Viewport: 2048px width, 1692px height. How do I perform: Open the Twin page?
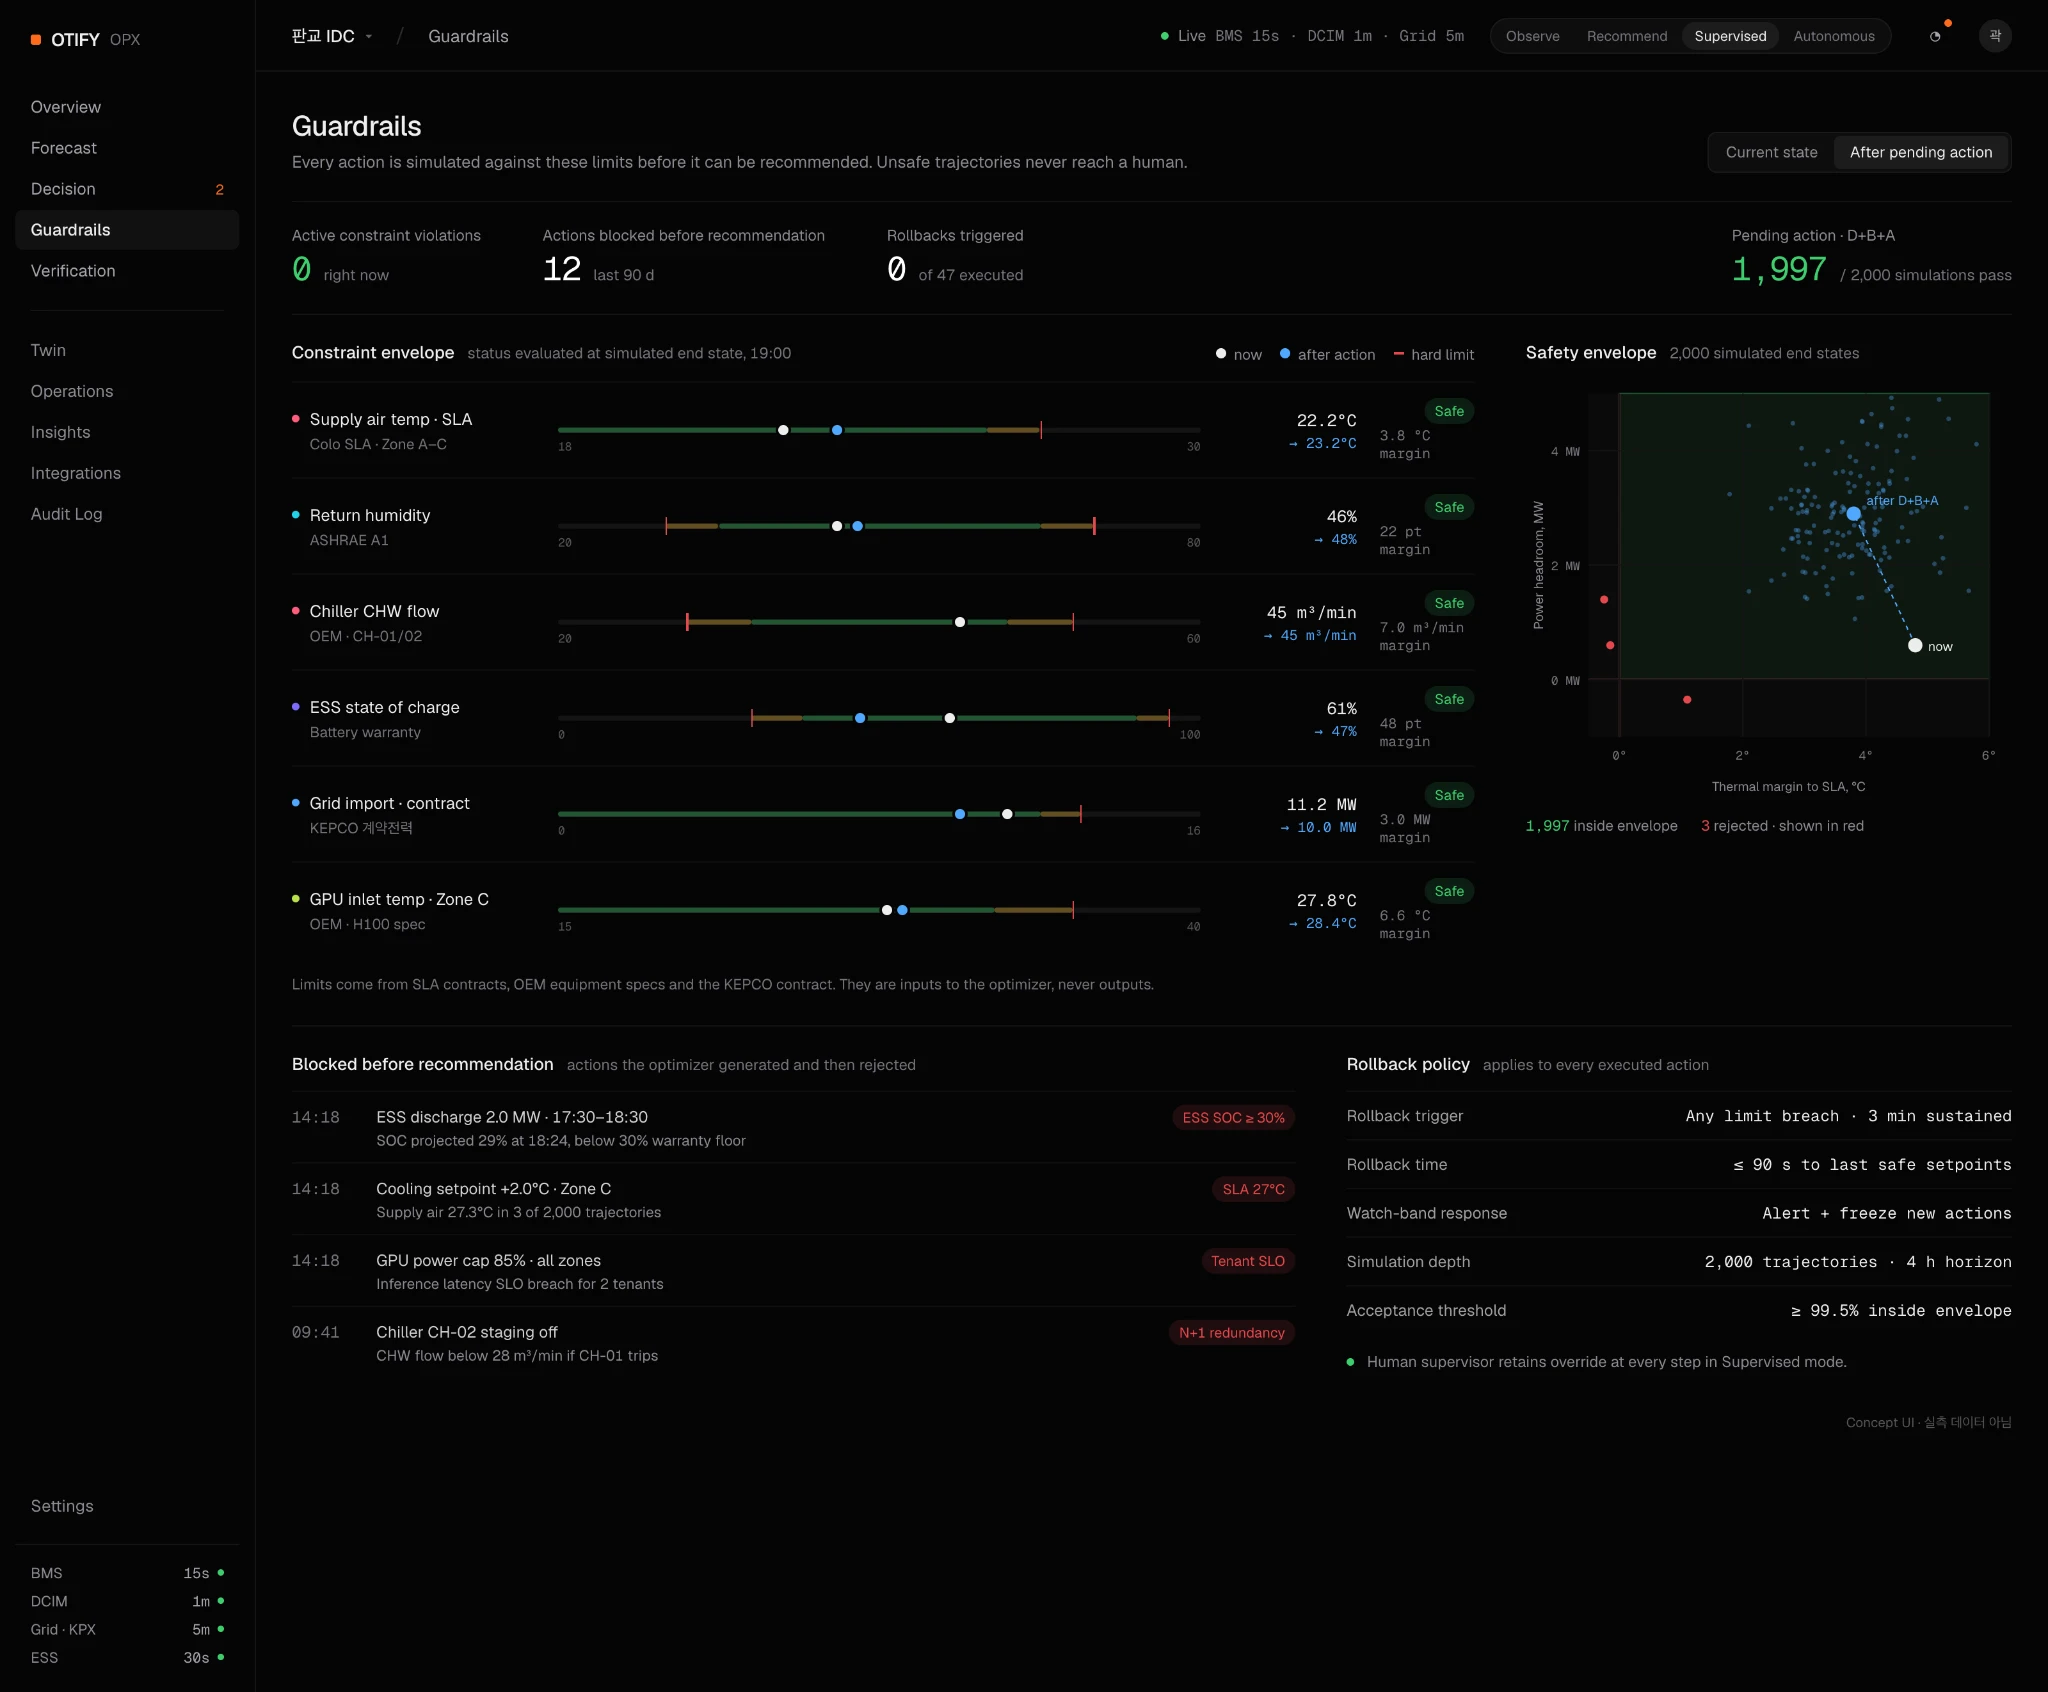point(127,350)
